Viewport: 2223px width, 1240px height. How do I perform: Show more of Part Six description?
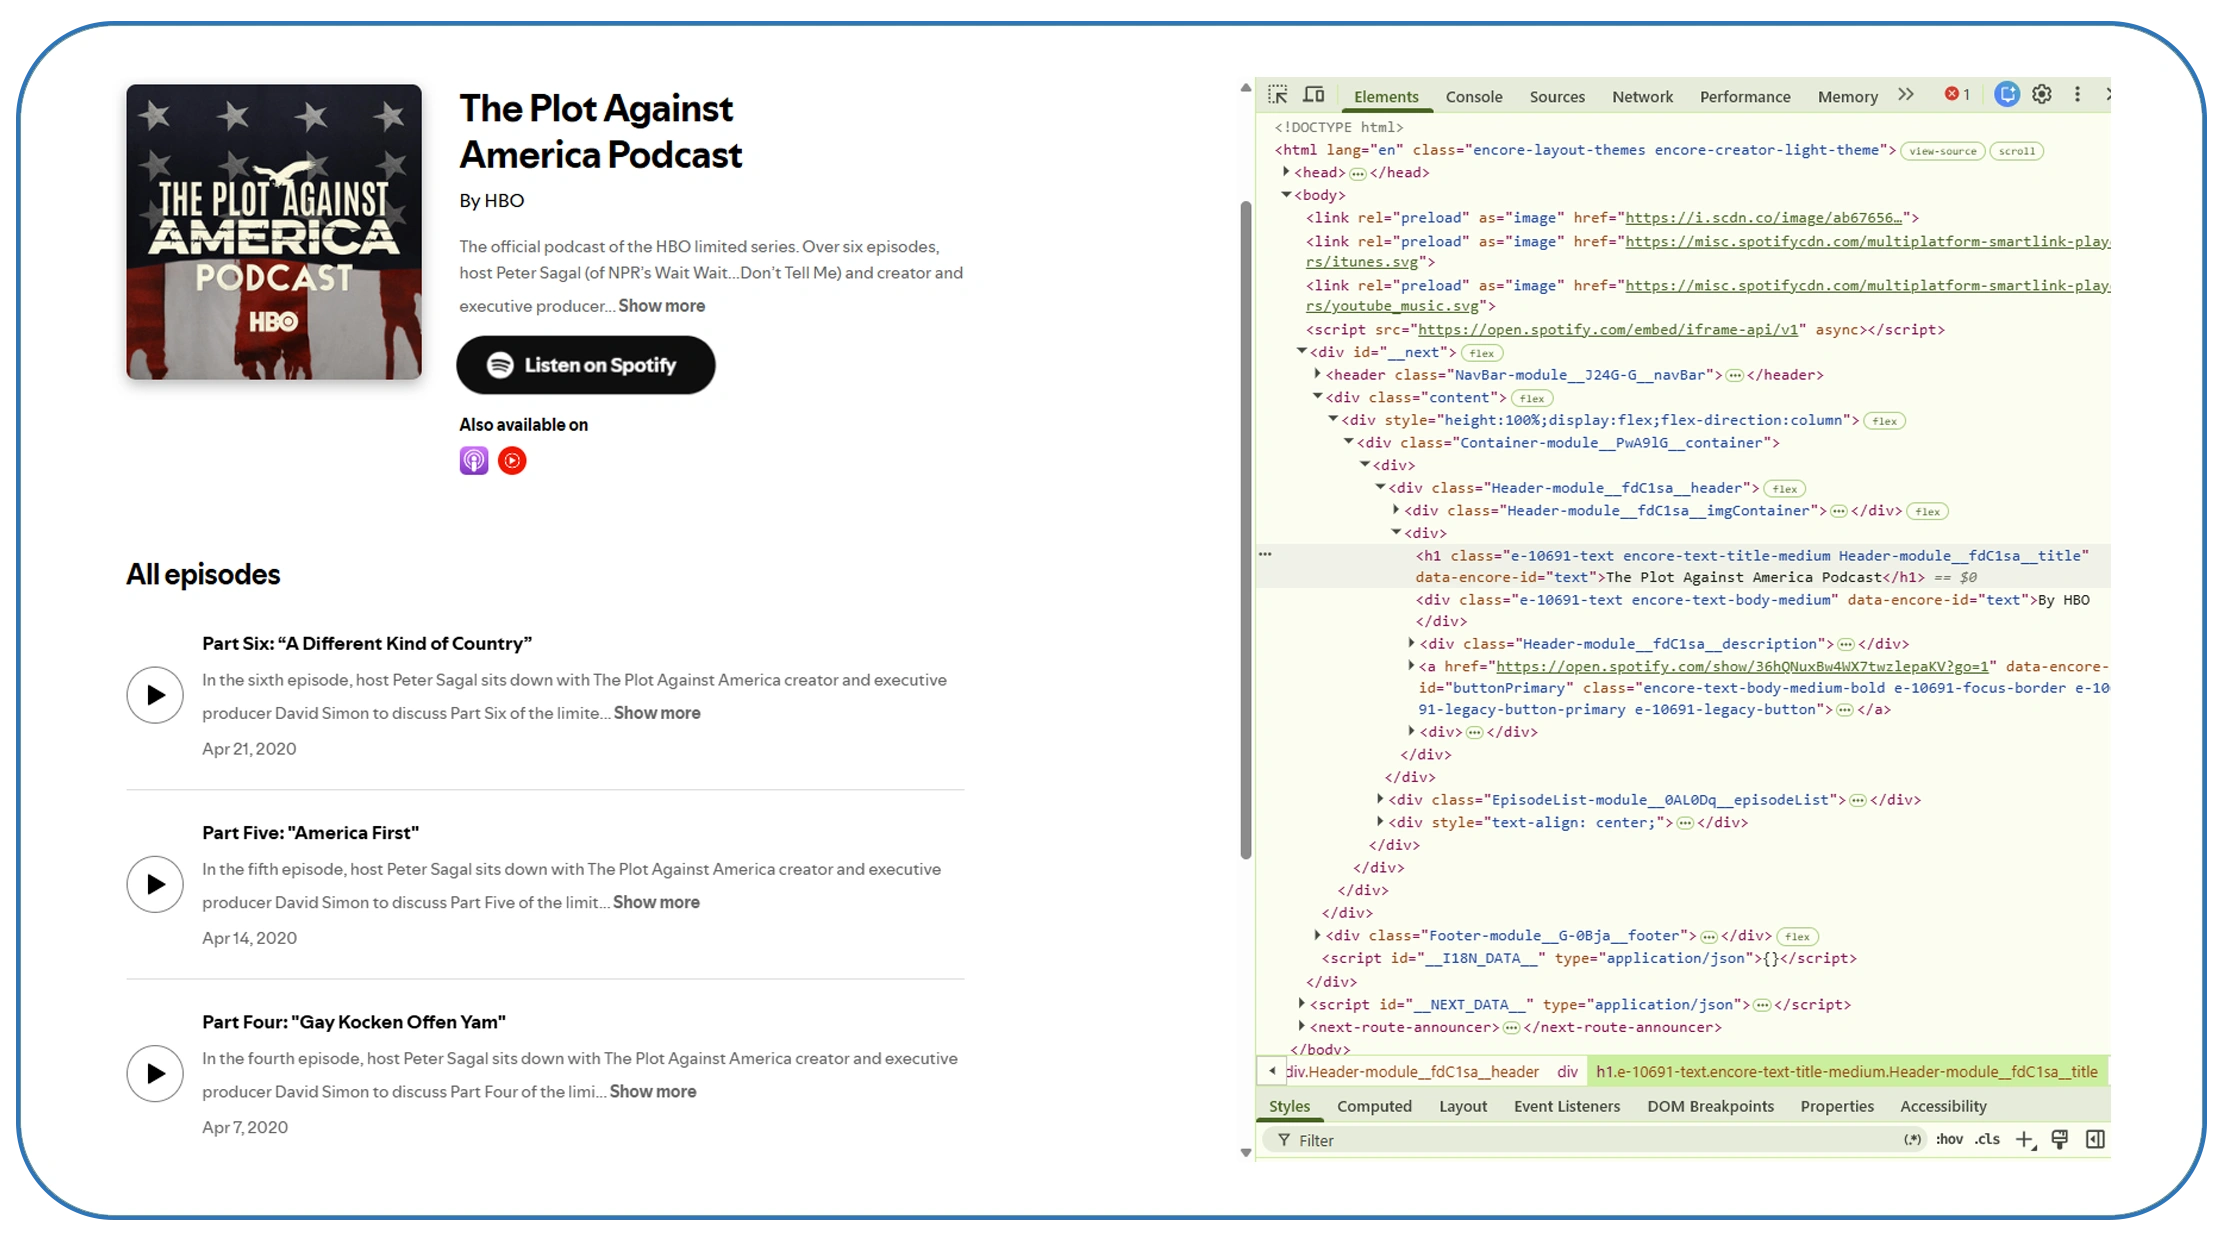[657, 713]
